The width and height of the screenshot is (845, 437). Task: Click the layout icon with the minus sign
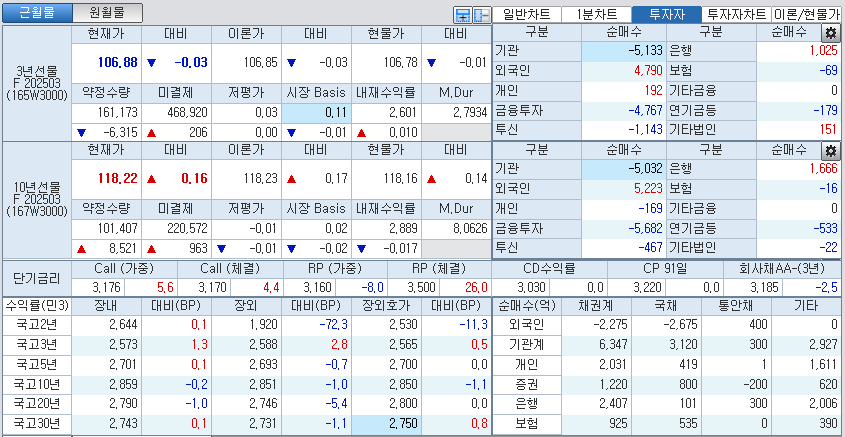[x=482, y=15]
